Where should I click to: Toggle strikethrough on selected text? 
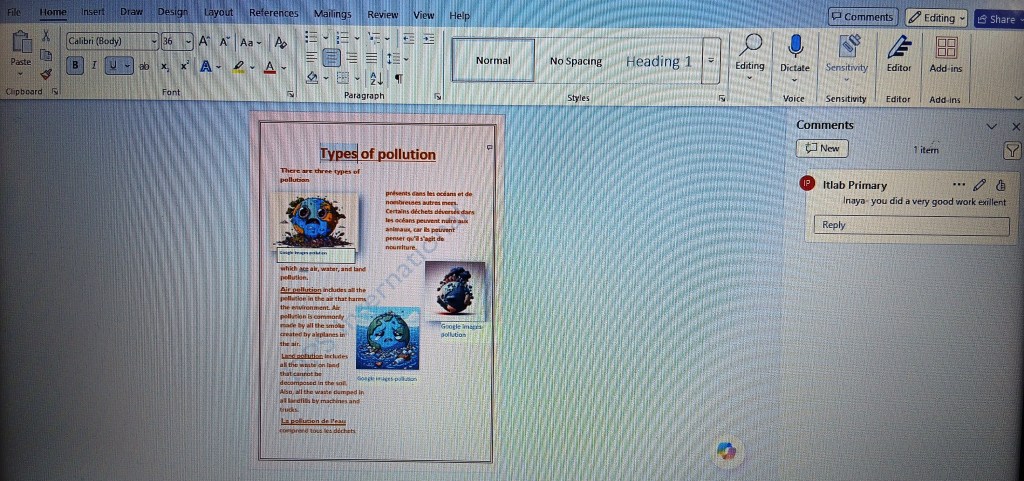[143, 66]
